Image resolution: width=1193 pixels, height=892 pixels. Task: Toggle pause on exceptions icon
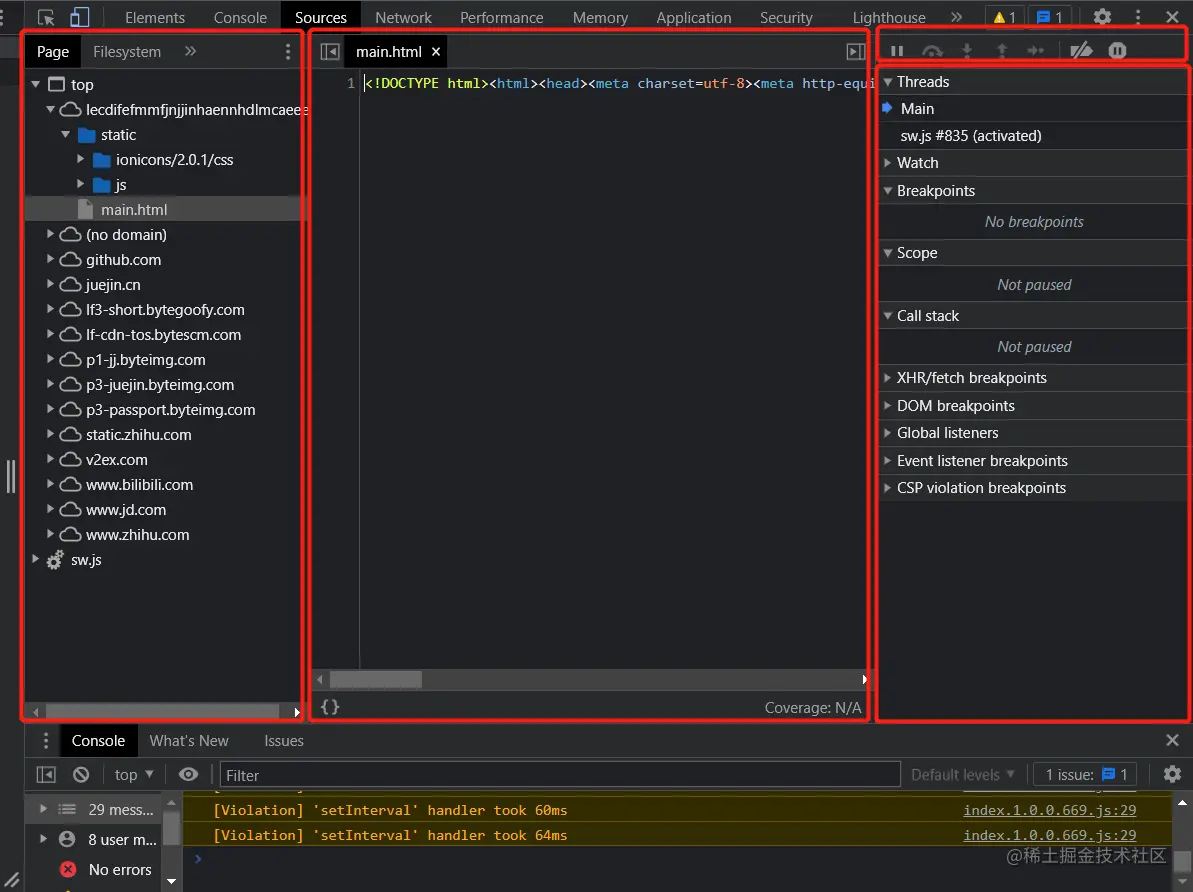pyautogui.click(x=1117, y=50)
